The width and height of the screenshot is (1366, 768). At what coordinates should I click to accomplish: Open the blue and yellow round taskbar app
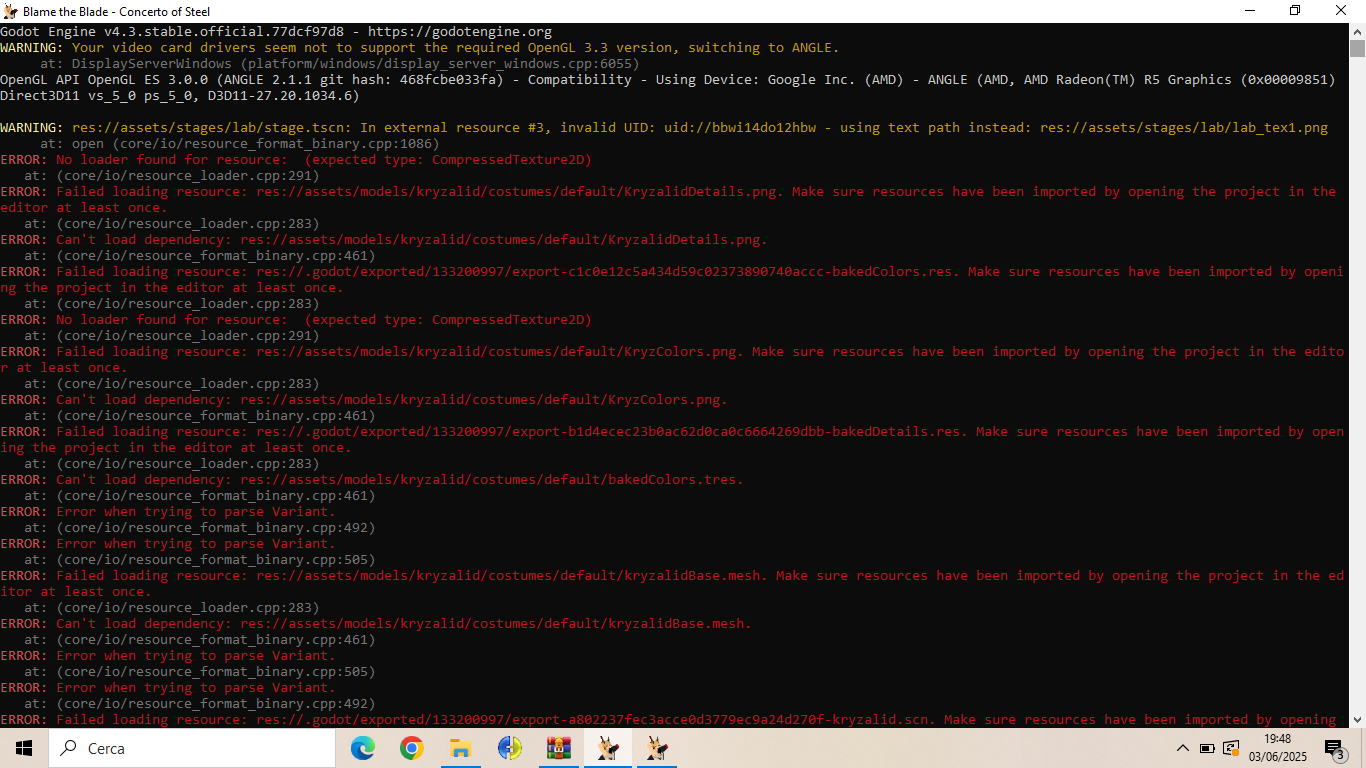pyautogui.click(x=509, y=748)
